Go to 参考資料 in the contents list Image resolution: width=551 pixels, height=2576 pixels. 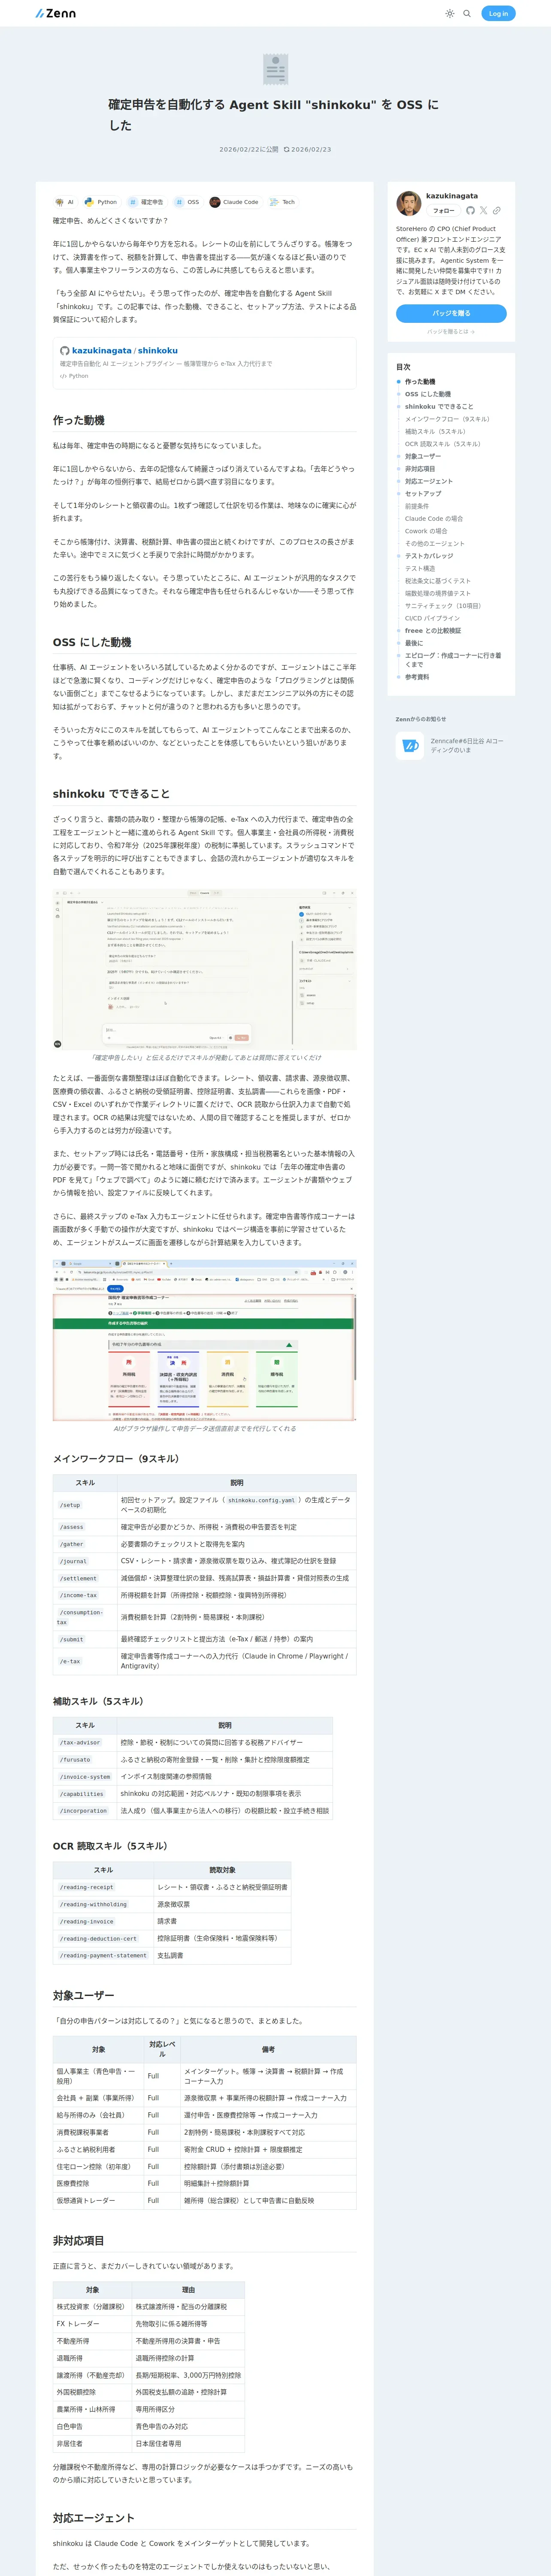click(x=417, y=677)
